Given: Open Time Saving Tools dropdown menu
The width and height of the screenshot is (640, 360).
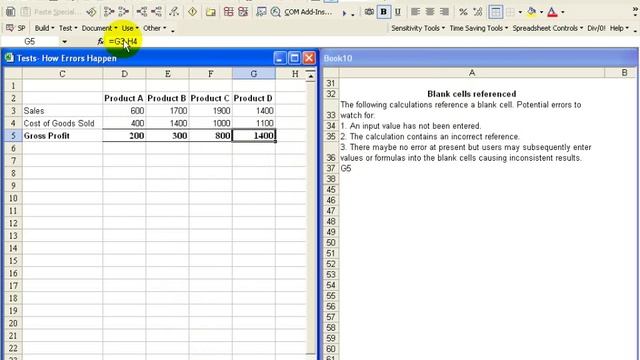Looking at the screenshot, I should (478, 28).
